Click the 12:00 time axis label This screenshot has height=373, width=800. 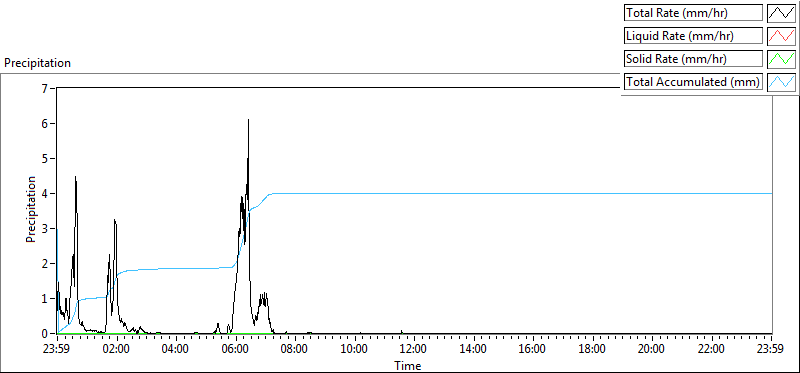coord(414,350)
